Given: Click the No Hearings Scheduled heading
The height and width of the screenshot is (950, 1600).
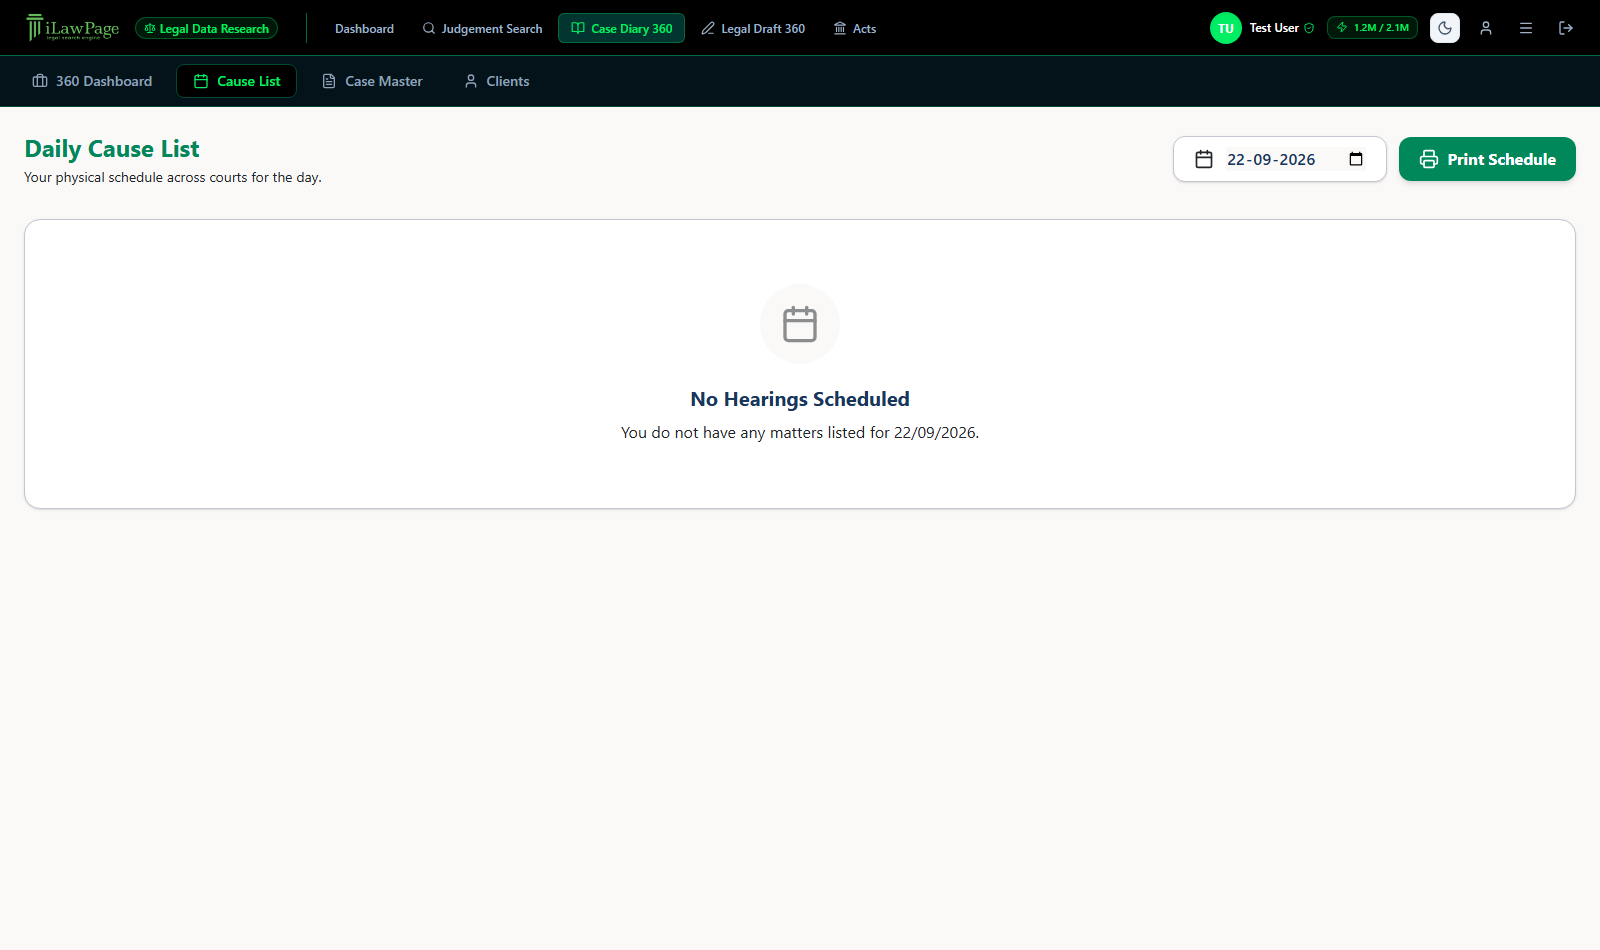Looking at the screenshot, I should (800, 399).
